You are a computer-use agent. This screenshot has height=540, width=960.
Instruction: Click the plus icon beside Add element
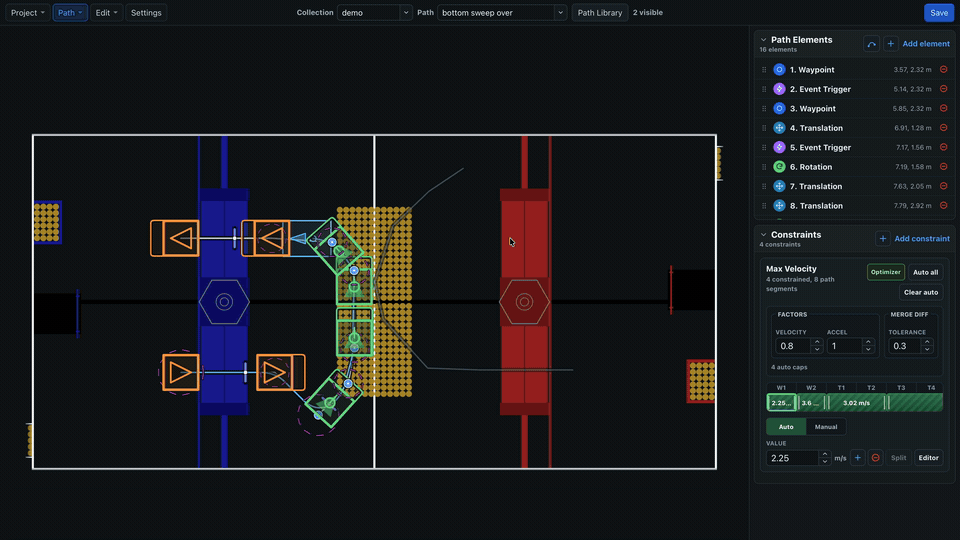(891, 43)
